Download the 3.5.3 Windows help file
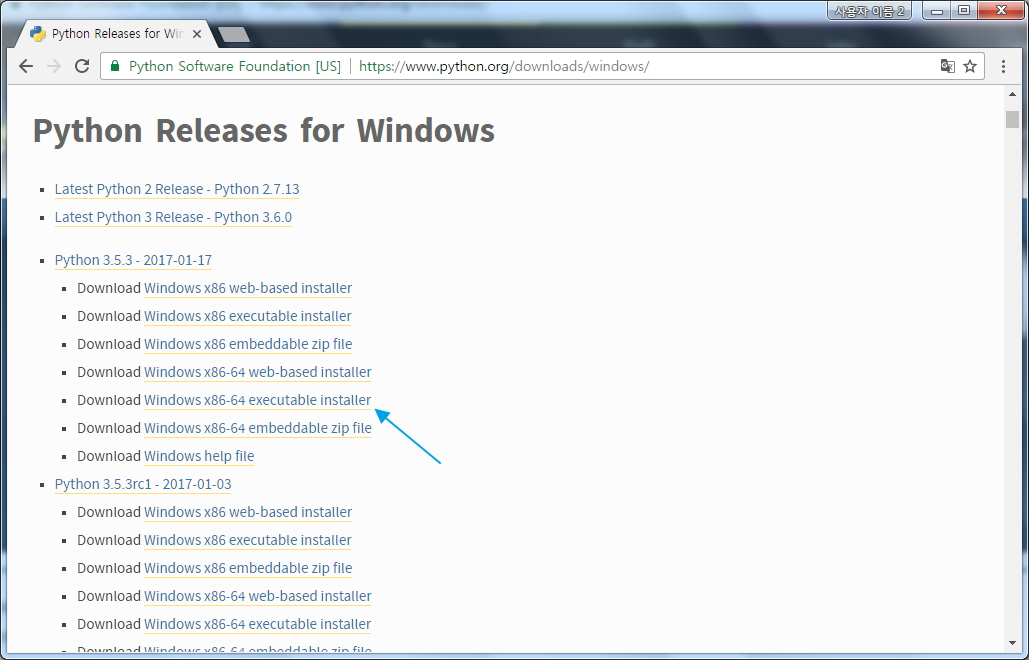1029x660 pixels. [x=199, y=456]
